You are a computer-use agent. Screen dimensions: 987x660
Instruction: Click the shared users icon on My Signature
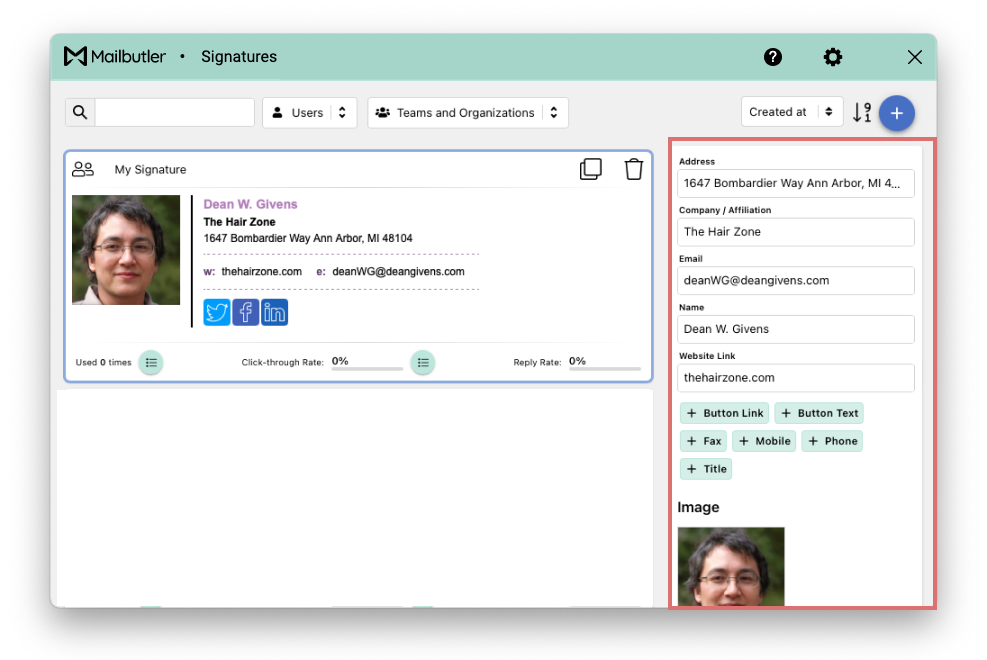point(83,168)
